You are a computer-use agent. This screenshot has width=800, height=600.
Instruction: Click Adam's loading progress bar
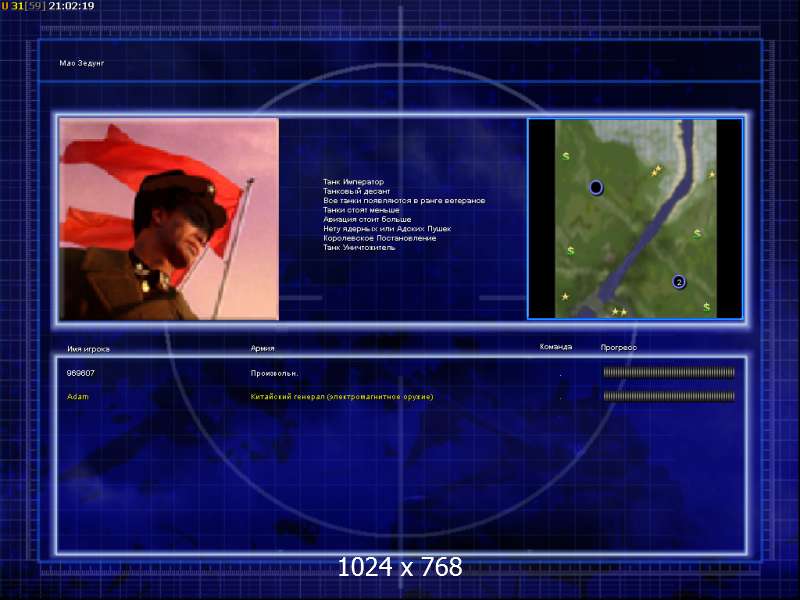(x=669, y=396)
